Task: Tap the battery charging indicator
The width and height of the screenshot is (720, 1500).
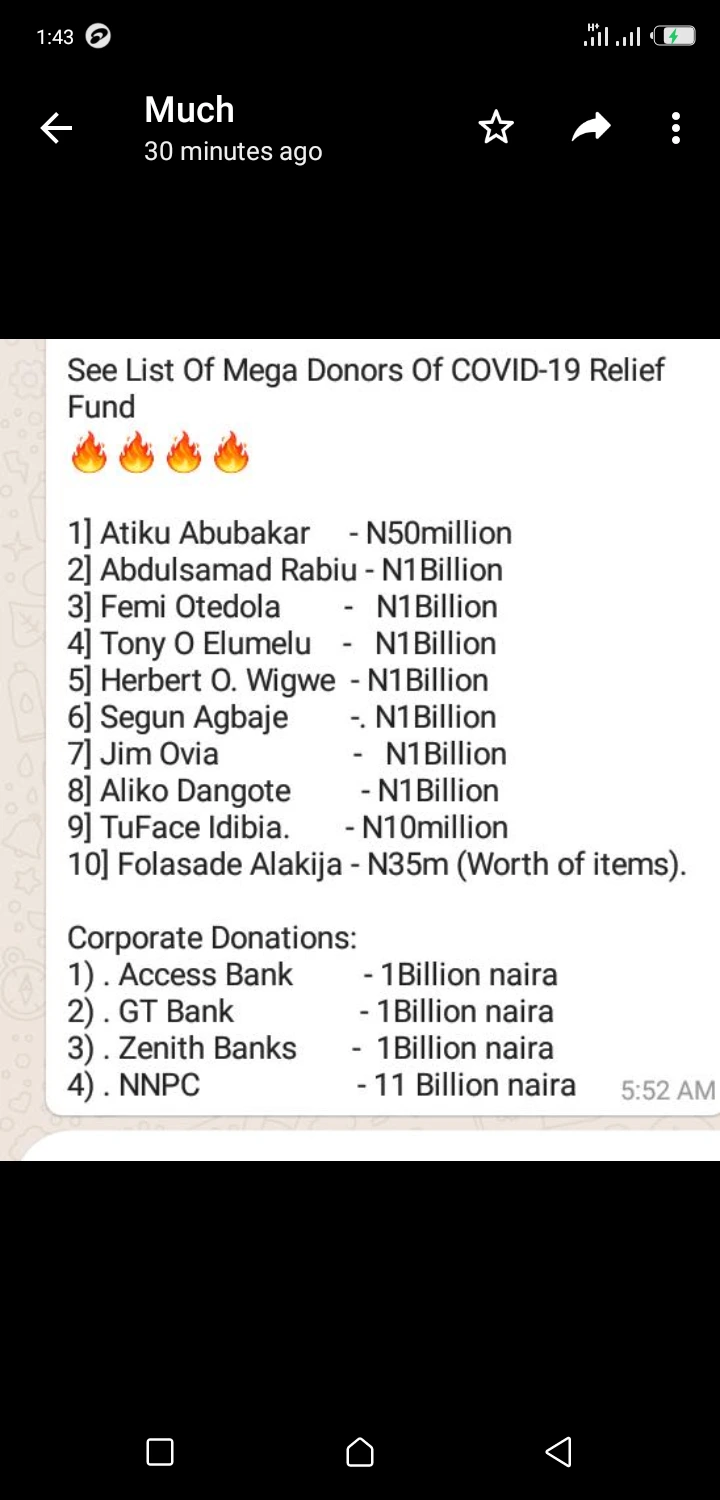Action: [674, 37]
